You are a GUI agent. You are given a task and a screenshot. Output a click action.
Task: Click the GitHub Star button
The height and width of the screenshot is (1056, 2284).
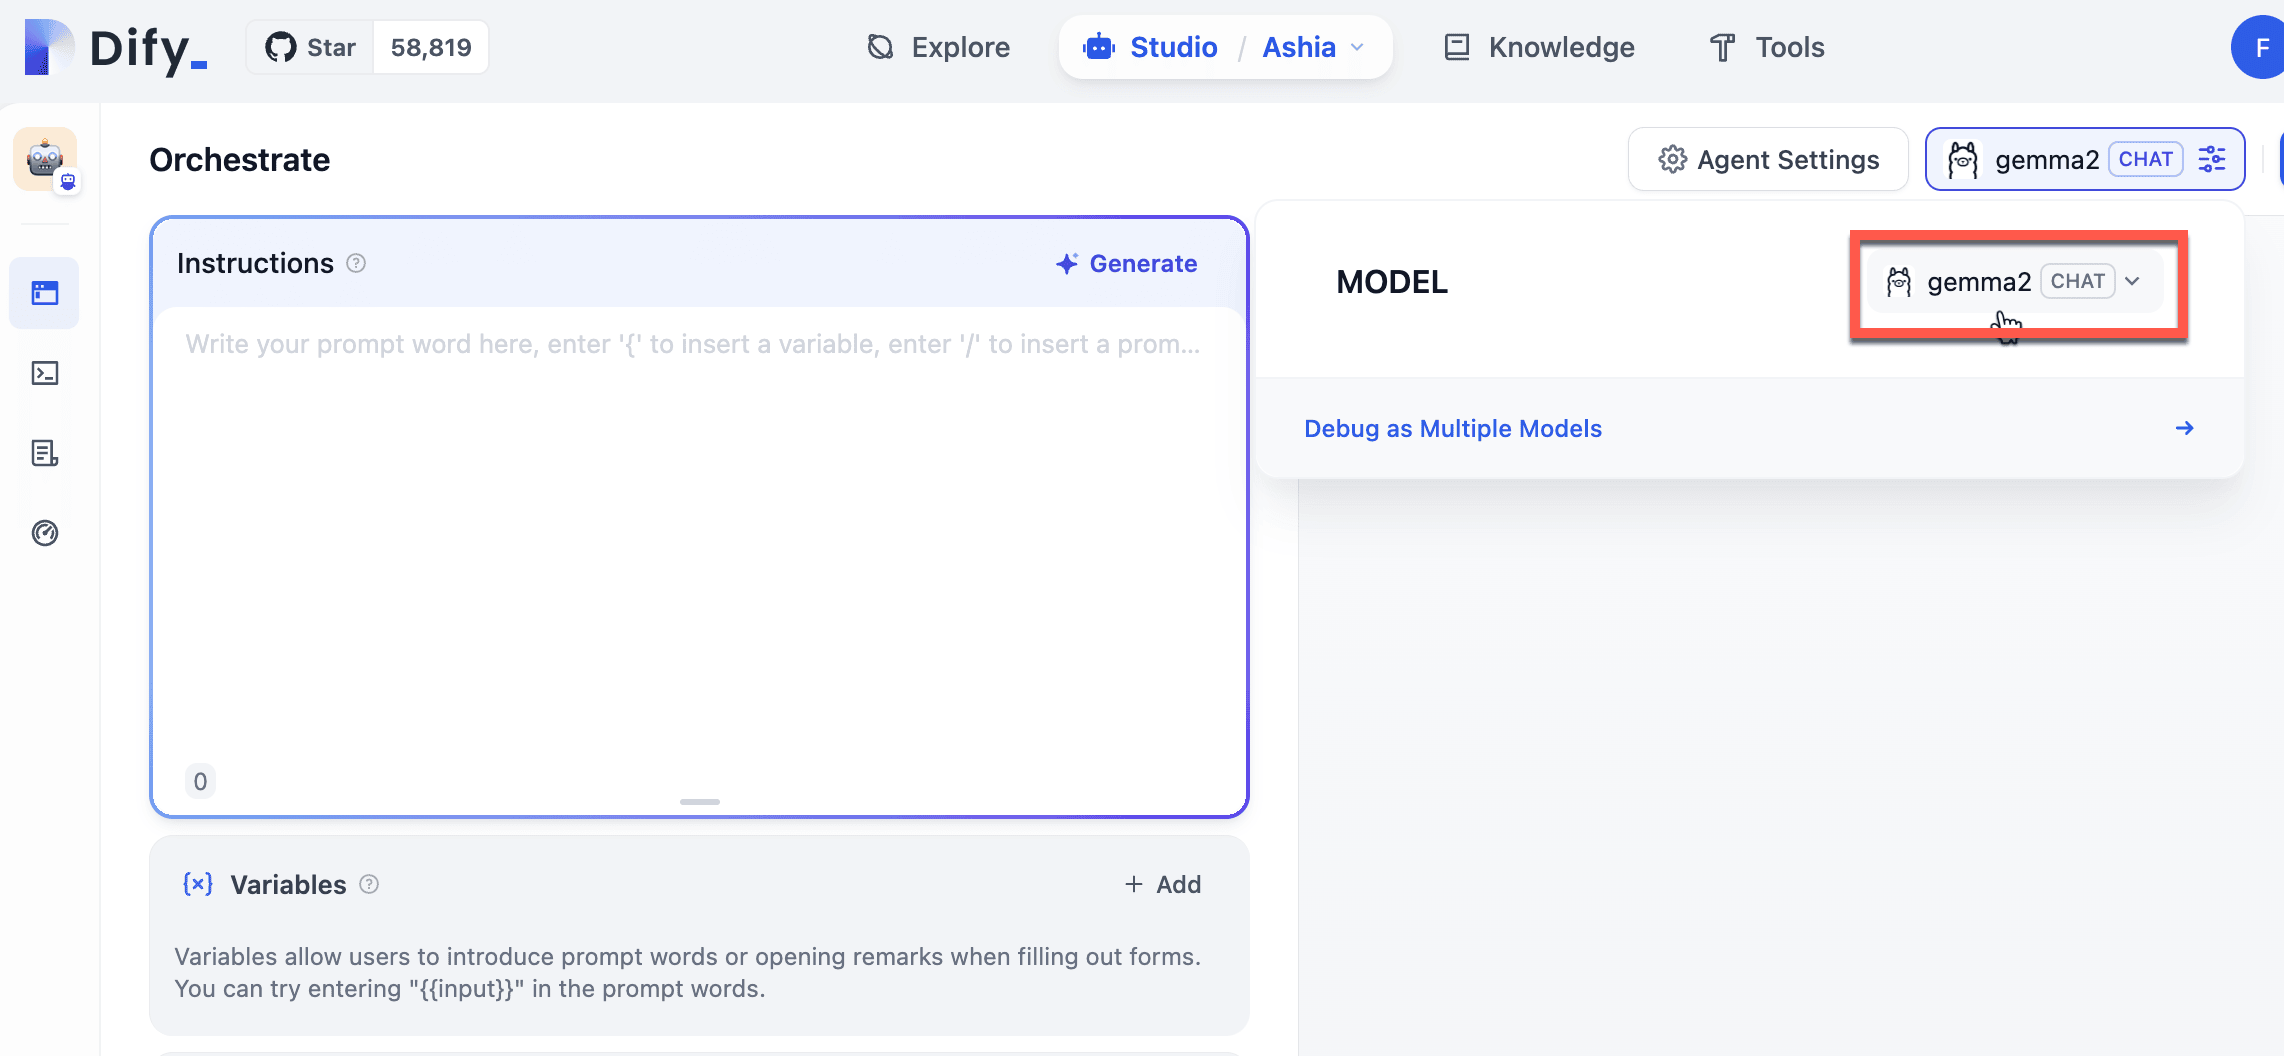click(311, 47)
